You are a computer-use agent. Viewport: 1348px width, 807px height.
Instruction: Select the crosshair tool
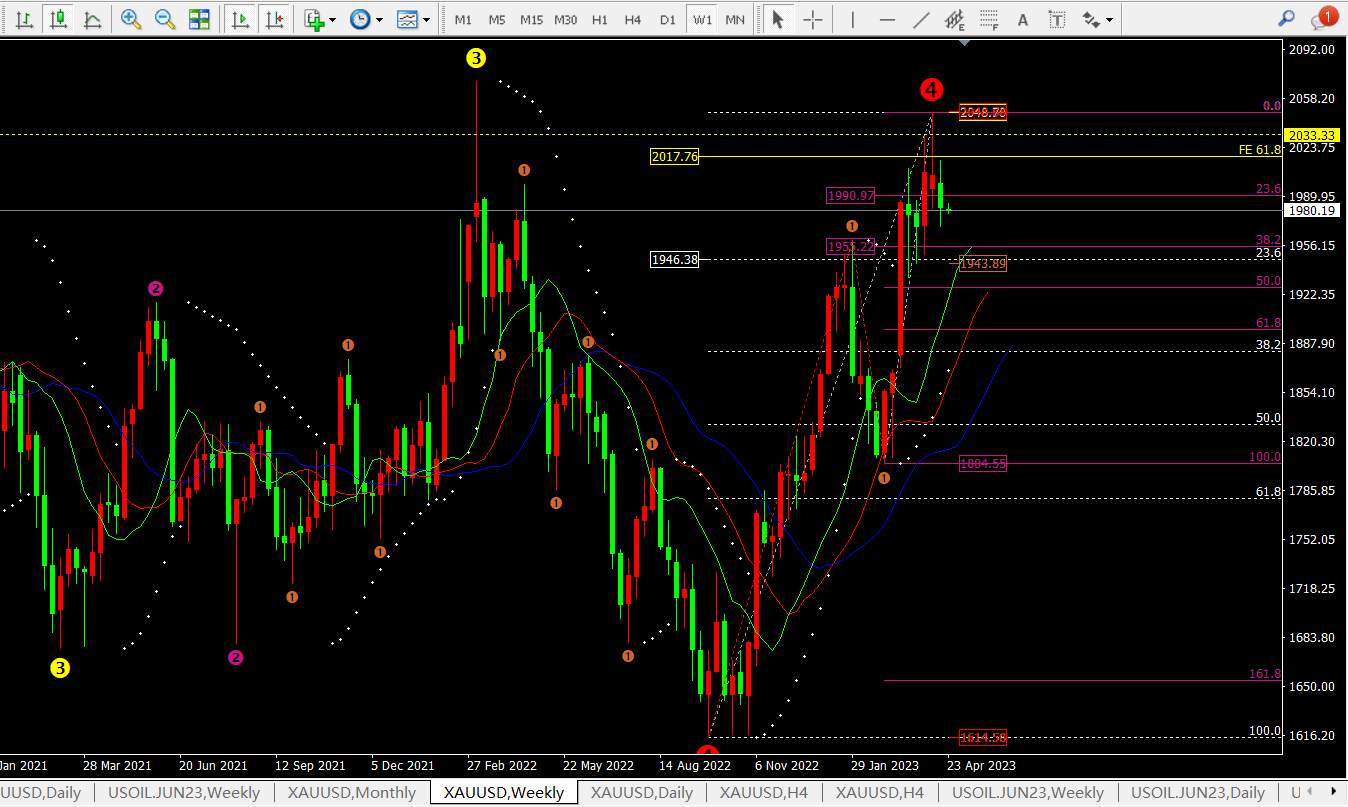813,19
